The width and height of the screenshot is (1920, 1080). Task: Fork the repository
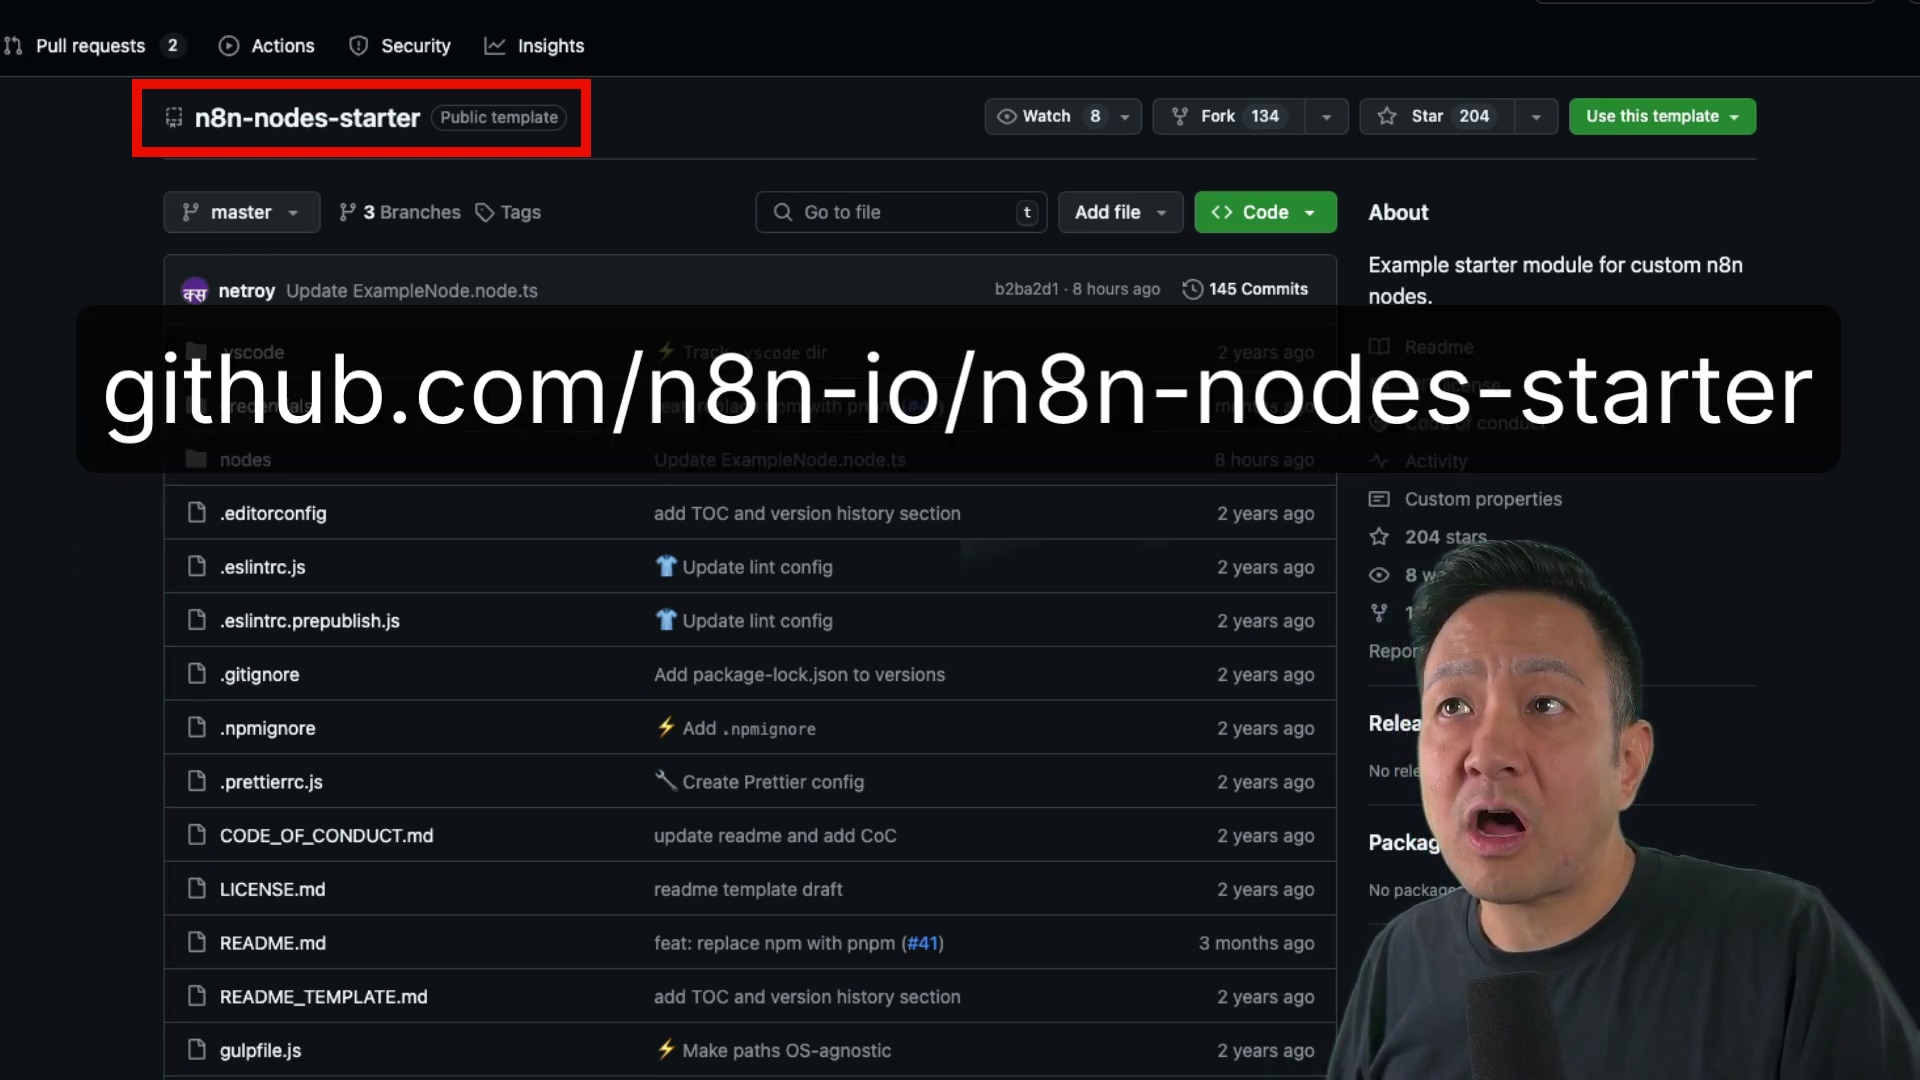click(x=1229, y=116)
